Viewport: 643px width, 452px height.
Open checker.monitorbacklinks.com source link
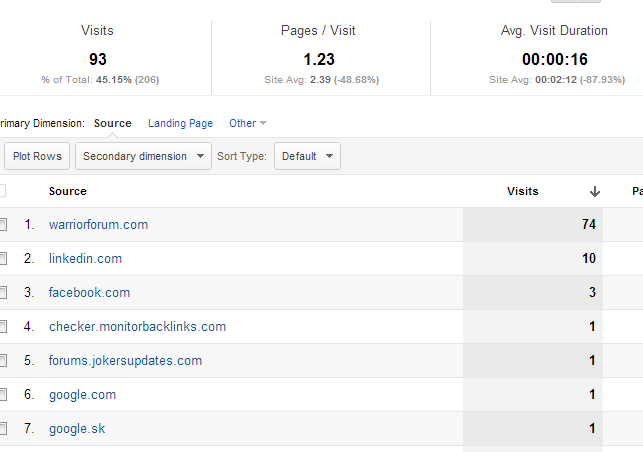pyautogui.click(x=137, y=326)
